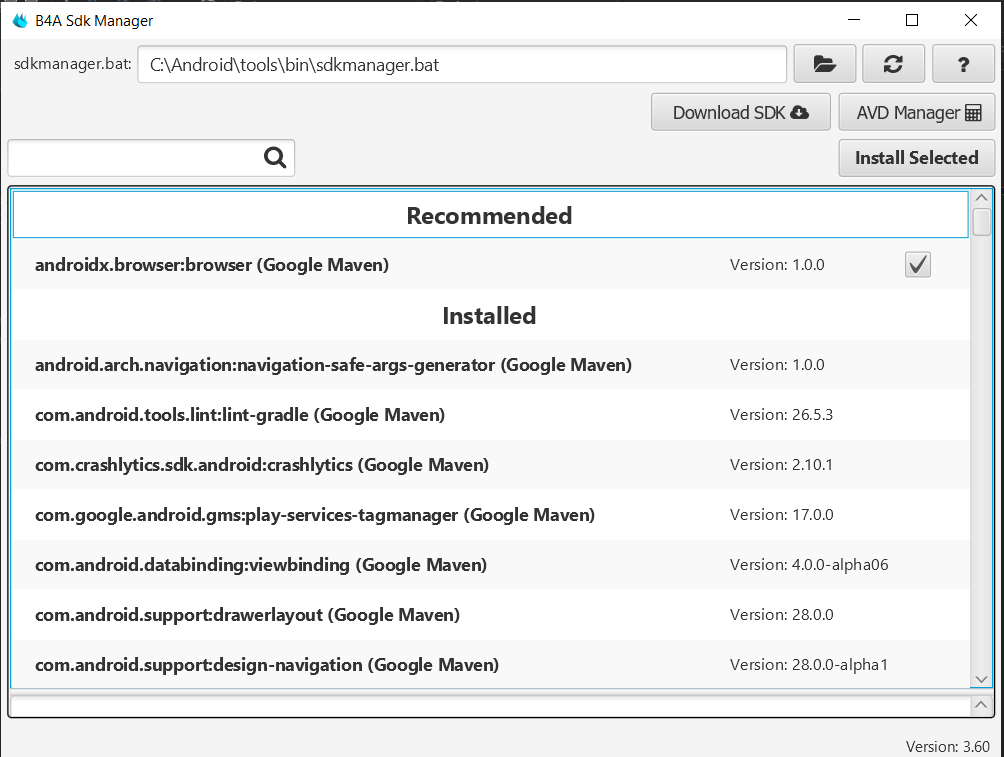Click Version: 4.0.0-alpha06 text

pyautogui.click(x=809, y=564)
